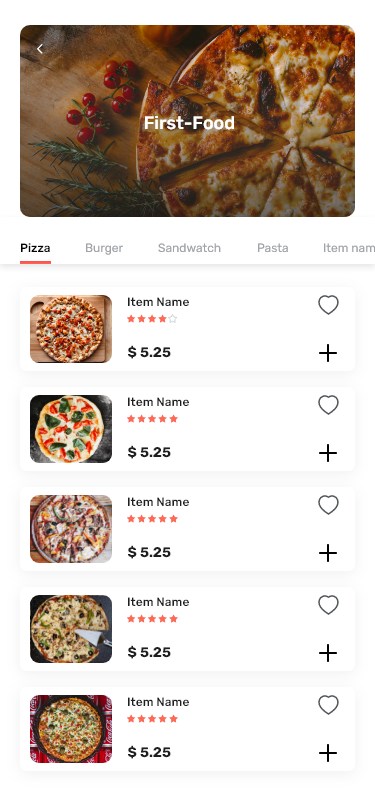
Task: Favorite the first pizza item with heart
Action: pyautogui.click(x=328, y=305)
